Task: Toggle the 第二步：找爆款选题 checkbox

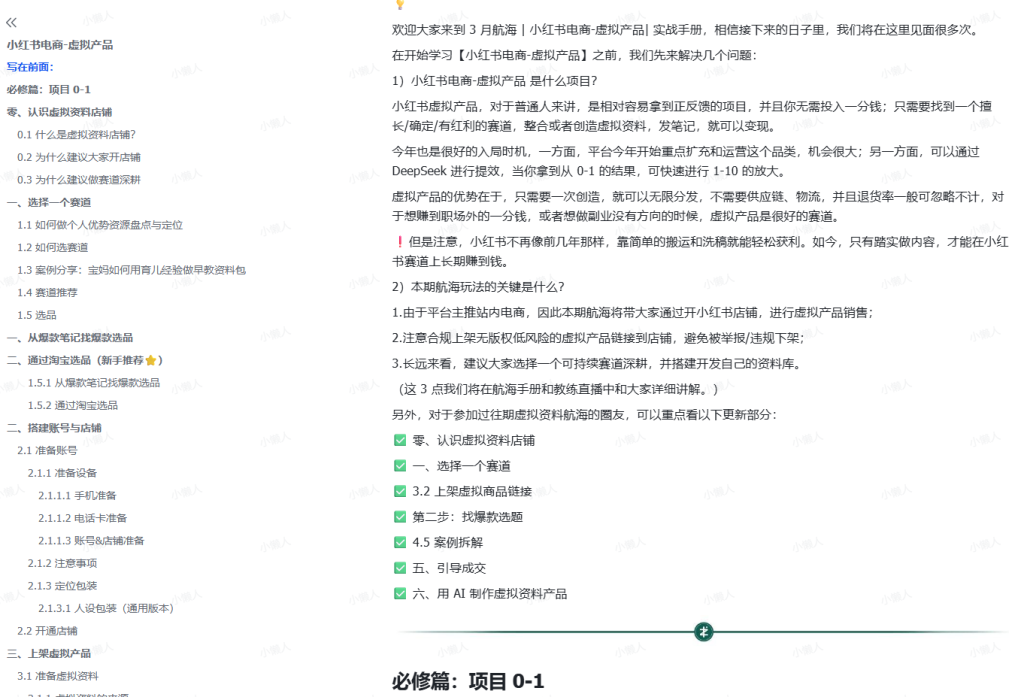Action: pos(400,517)
